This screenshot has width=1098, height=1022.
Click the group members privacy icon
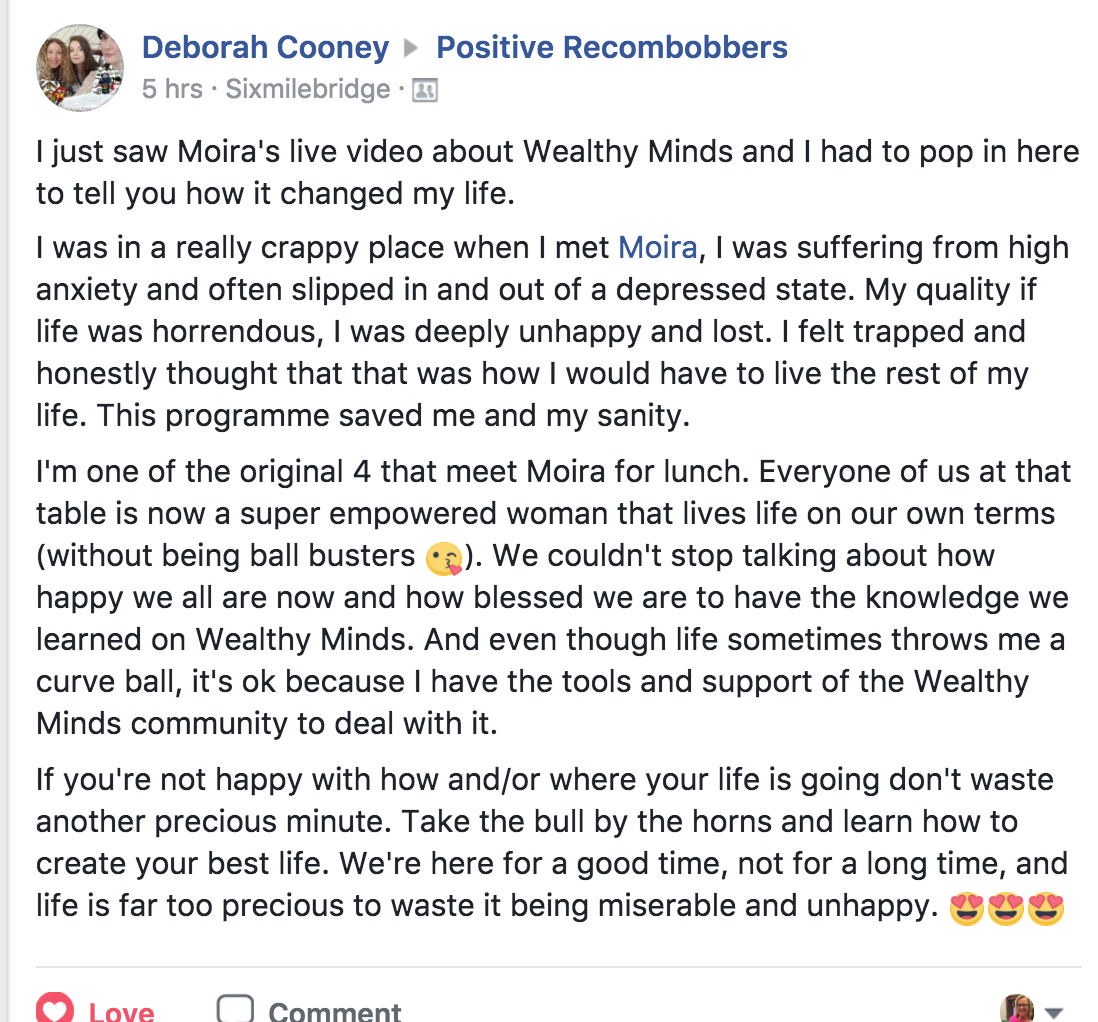click(x=425, y=90)
